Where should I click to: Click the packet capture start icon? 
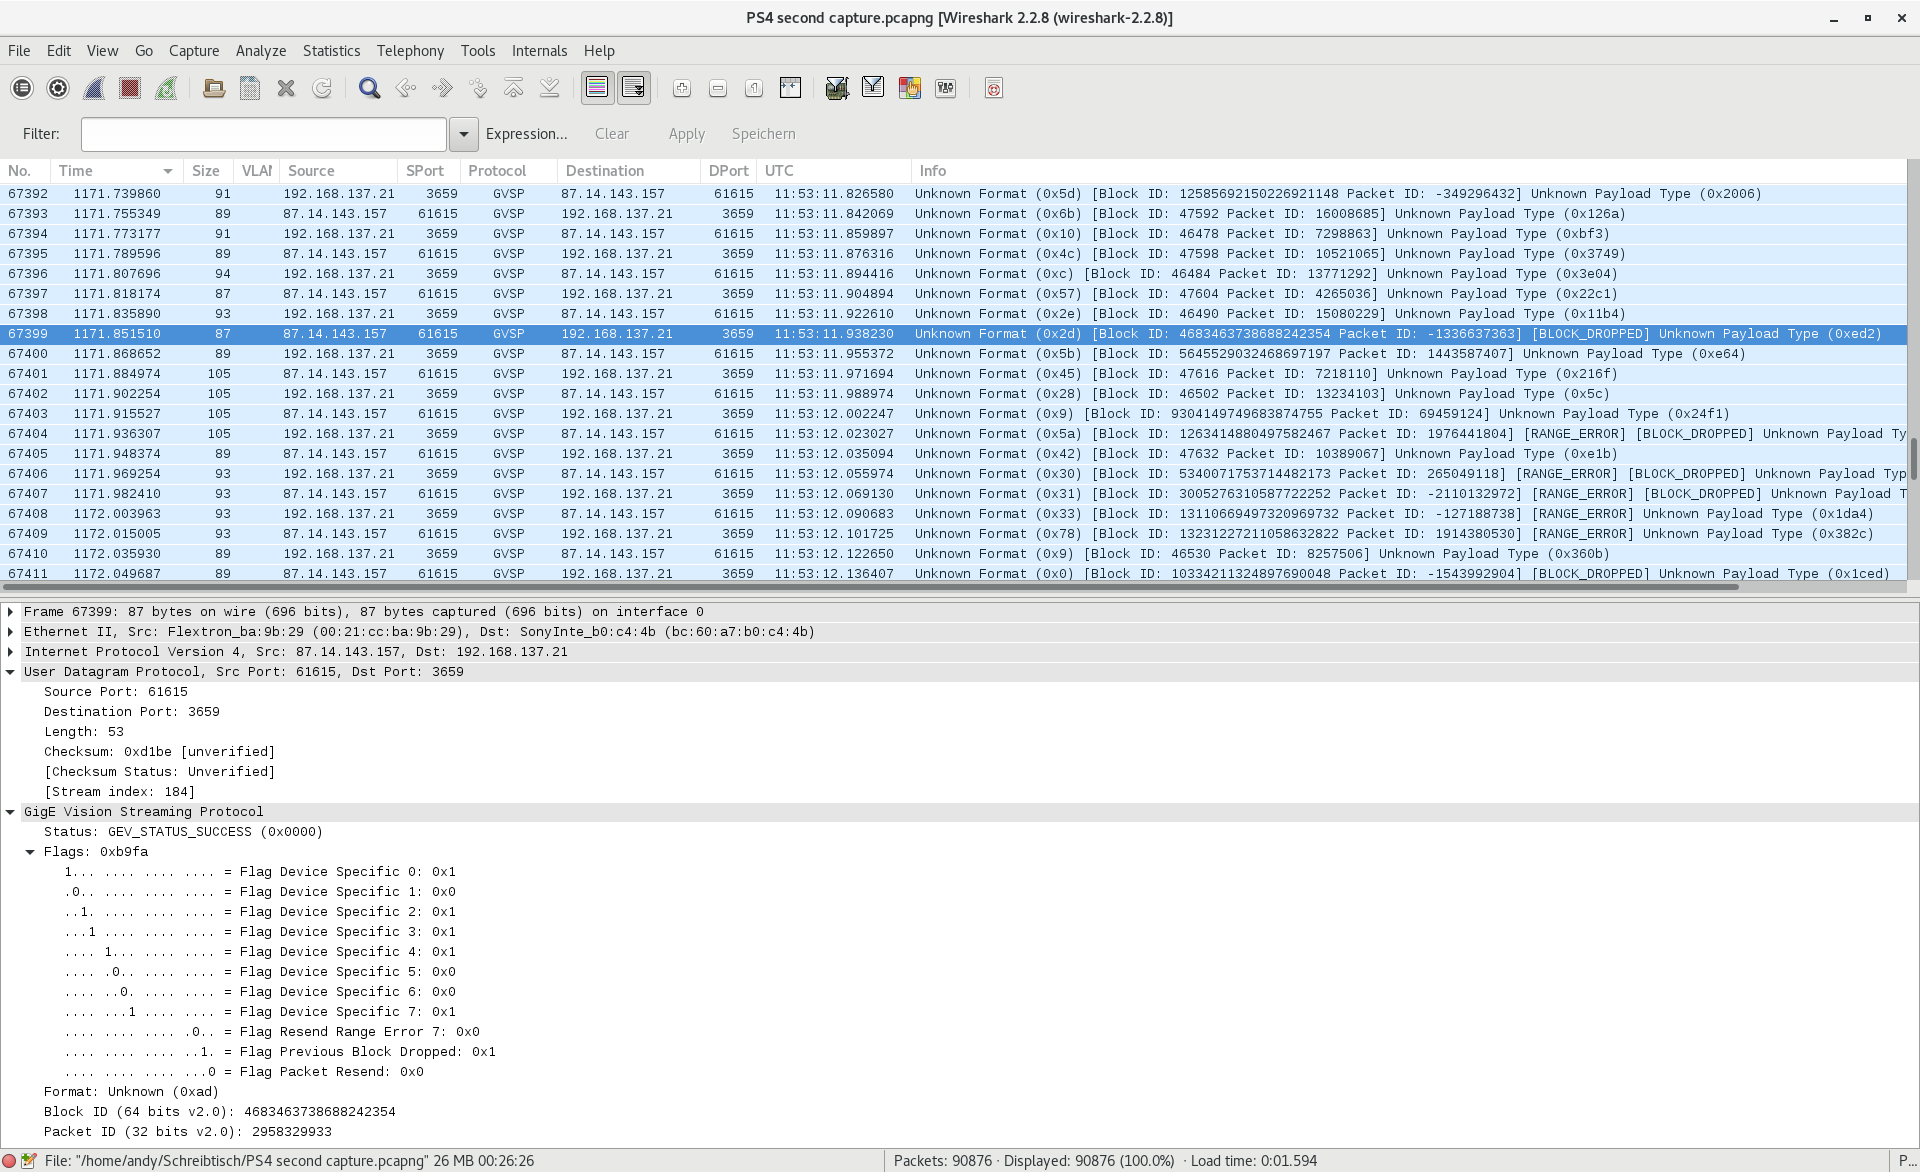93,88
